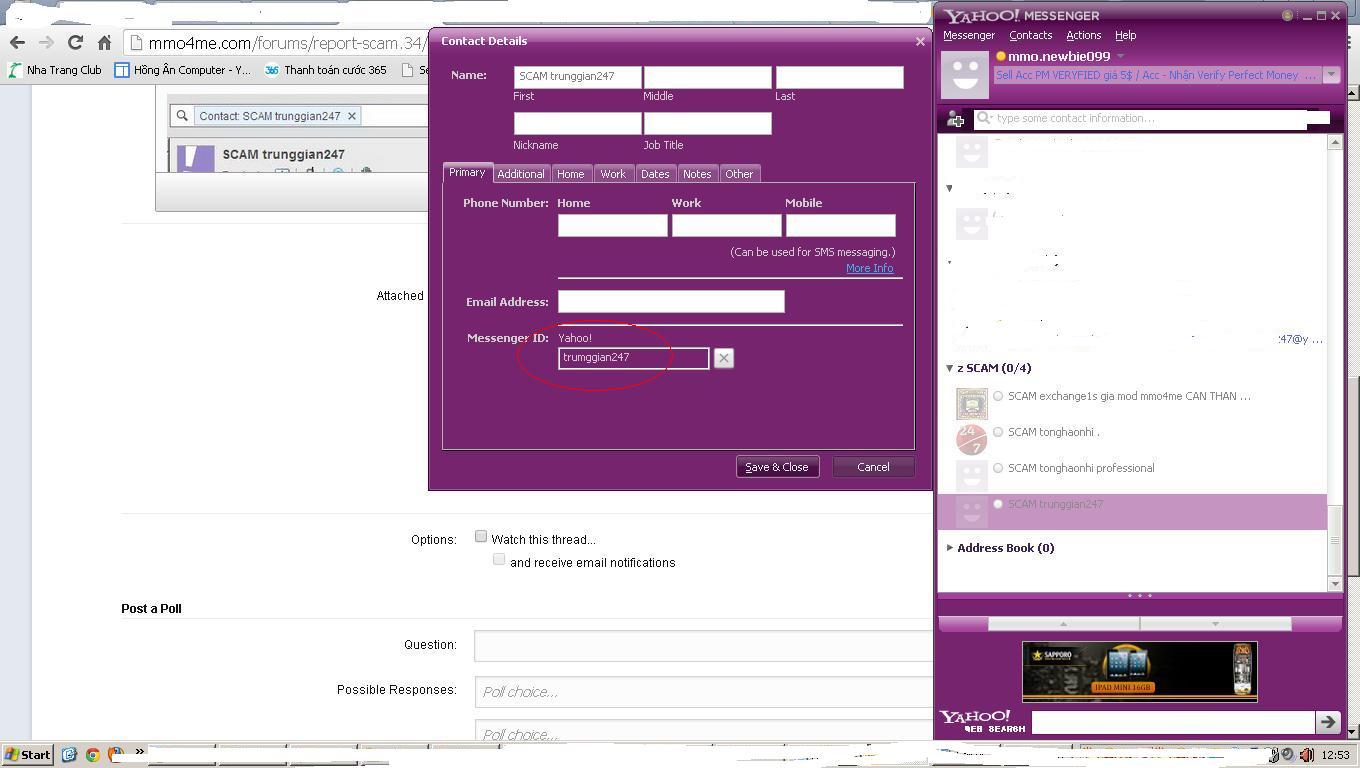Expand the 'Address Book (0)' group
Image resolution: width=1360 pixels, height=768 pixels.
(x=949, y=548)
